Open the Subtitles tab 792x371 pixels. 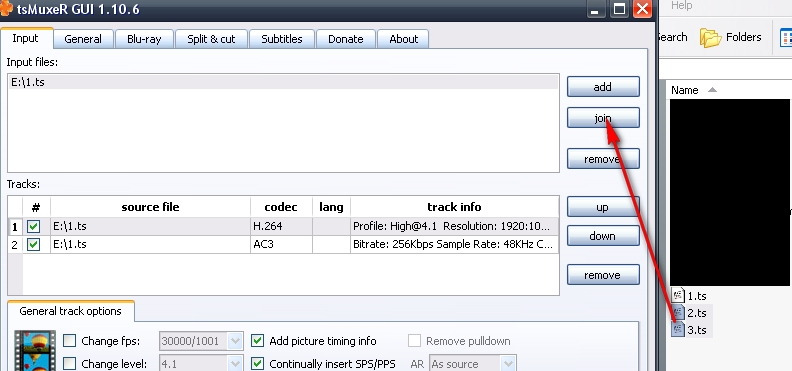(x=282, y=39)
